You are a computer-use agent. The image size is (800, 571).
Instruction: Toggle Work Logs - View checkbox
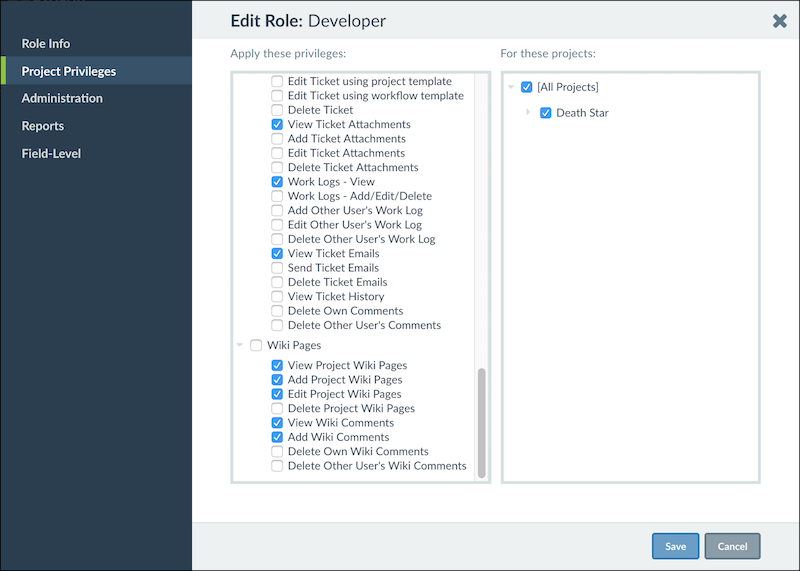(277, 182)
